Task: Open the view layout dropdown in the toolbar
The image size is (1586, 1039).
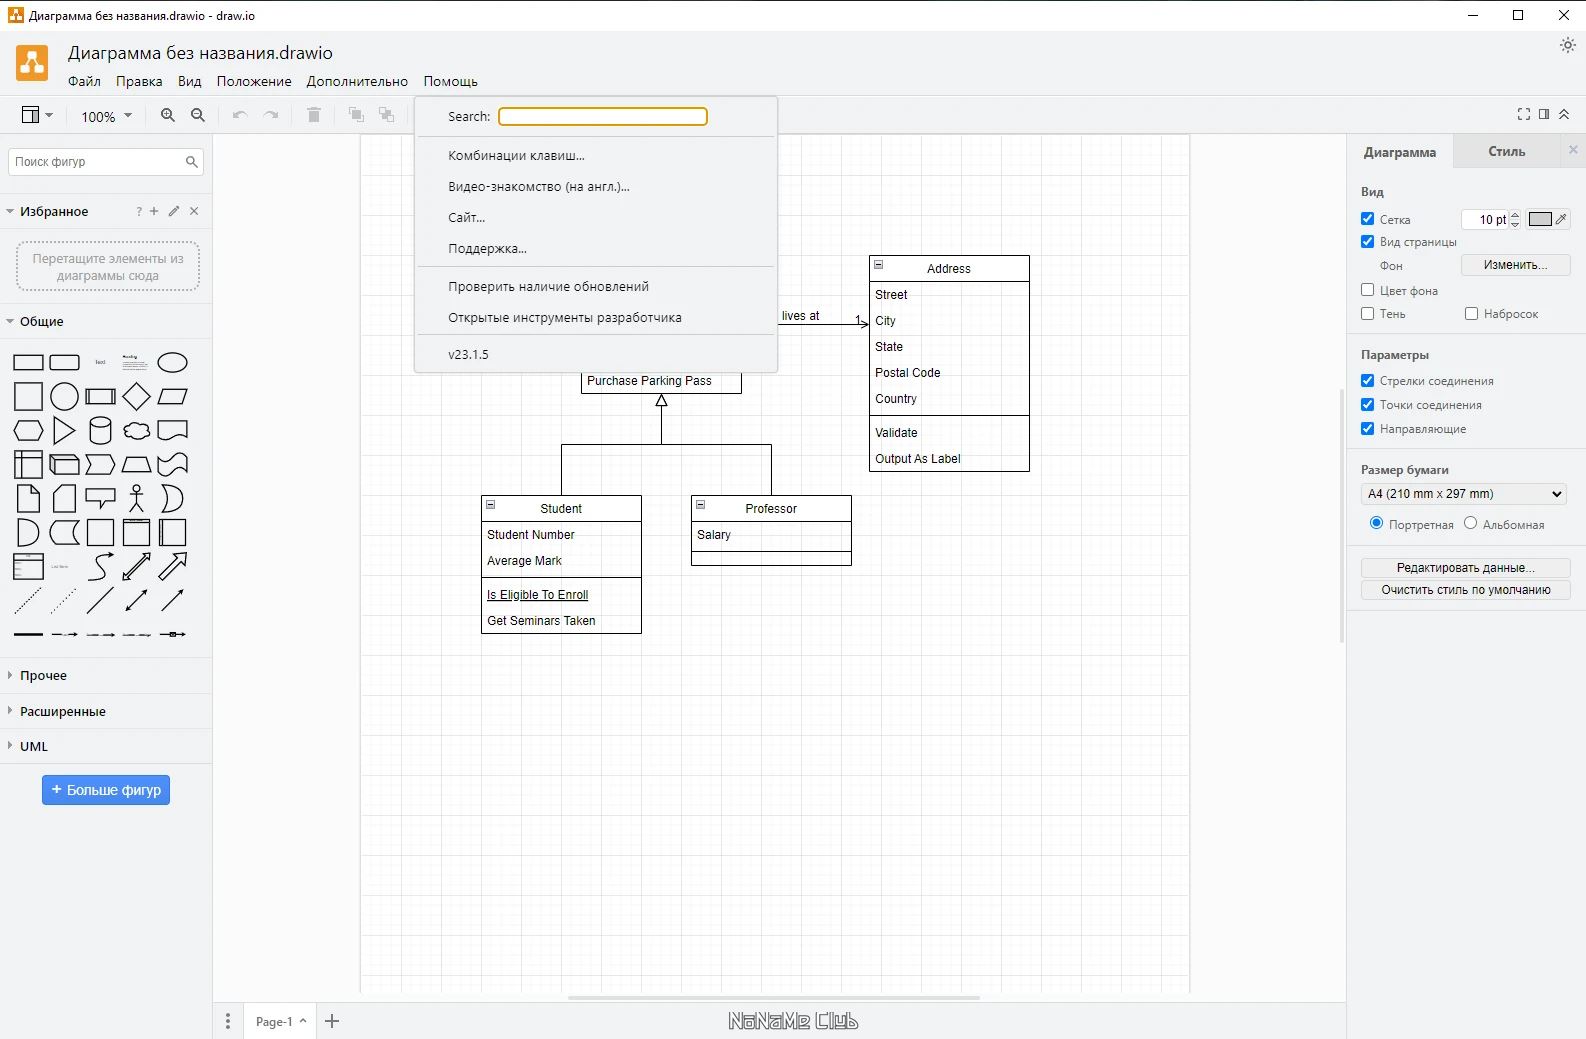Action: coord(37,116)
